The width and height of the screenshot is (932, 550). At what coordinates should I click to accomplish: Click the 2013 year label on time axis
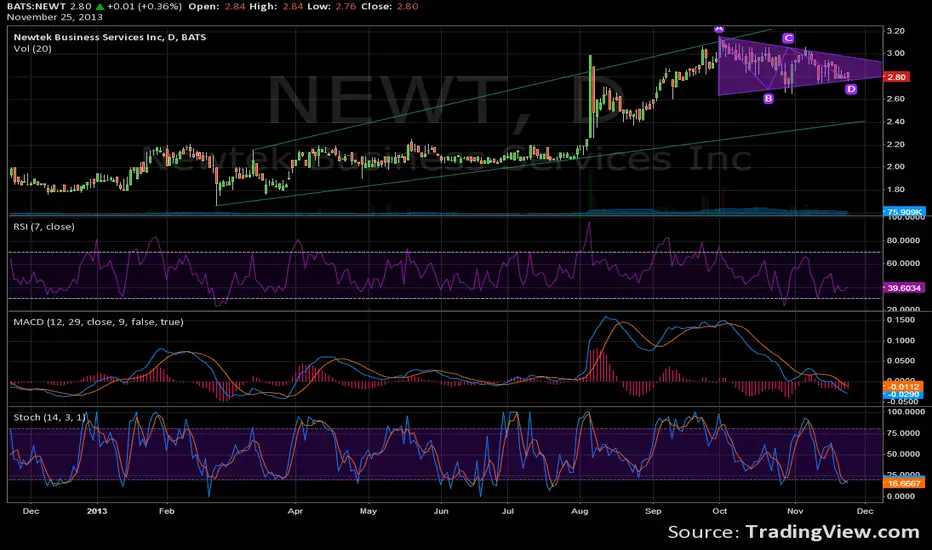[x=97, y=511]
